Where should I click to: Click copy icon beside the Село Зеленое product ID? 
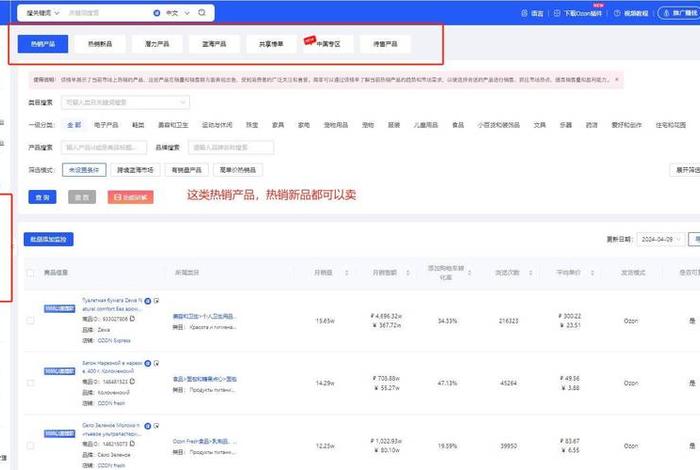133,444
